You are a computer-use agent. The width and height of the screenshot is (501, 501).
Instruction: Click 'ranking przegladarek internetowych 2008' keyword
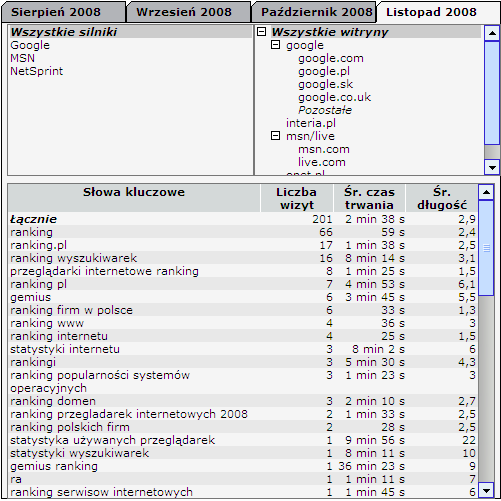click(x=129, y=414)
